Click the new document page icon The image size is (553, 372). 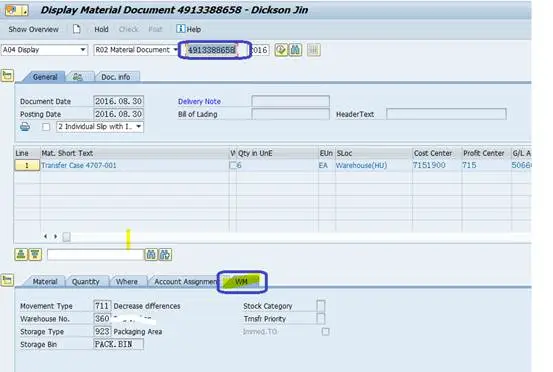point(77,29)
